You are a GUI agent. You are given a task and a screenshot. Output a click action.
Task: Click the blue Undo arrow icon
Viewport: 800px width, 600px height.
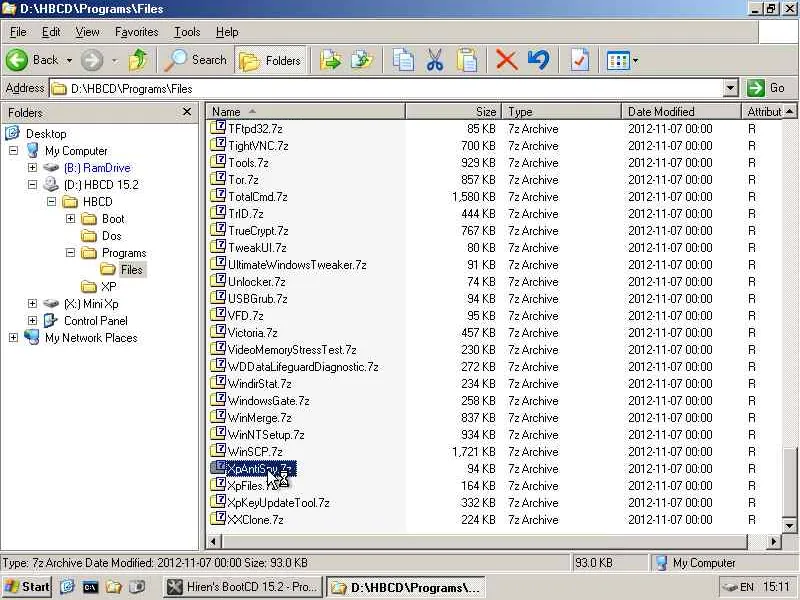[x=539, y=60]
